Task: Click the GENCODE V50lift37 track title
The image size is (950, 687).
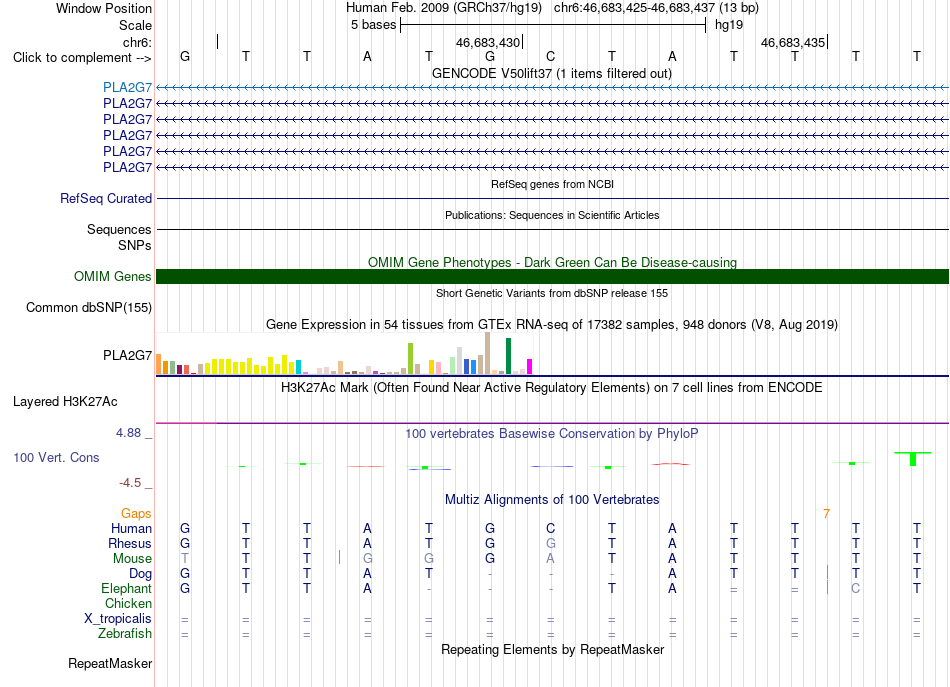Action: pos(551,73)
